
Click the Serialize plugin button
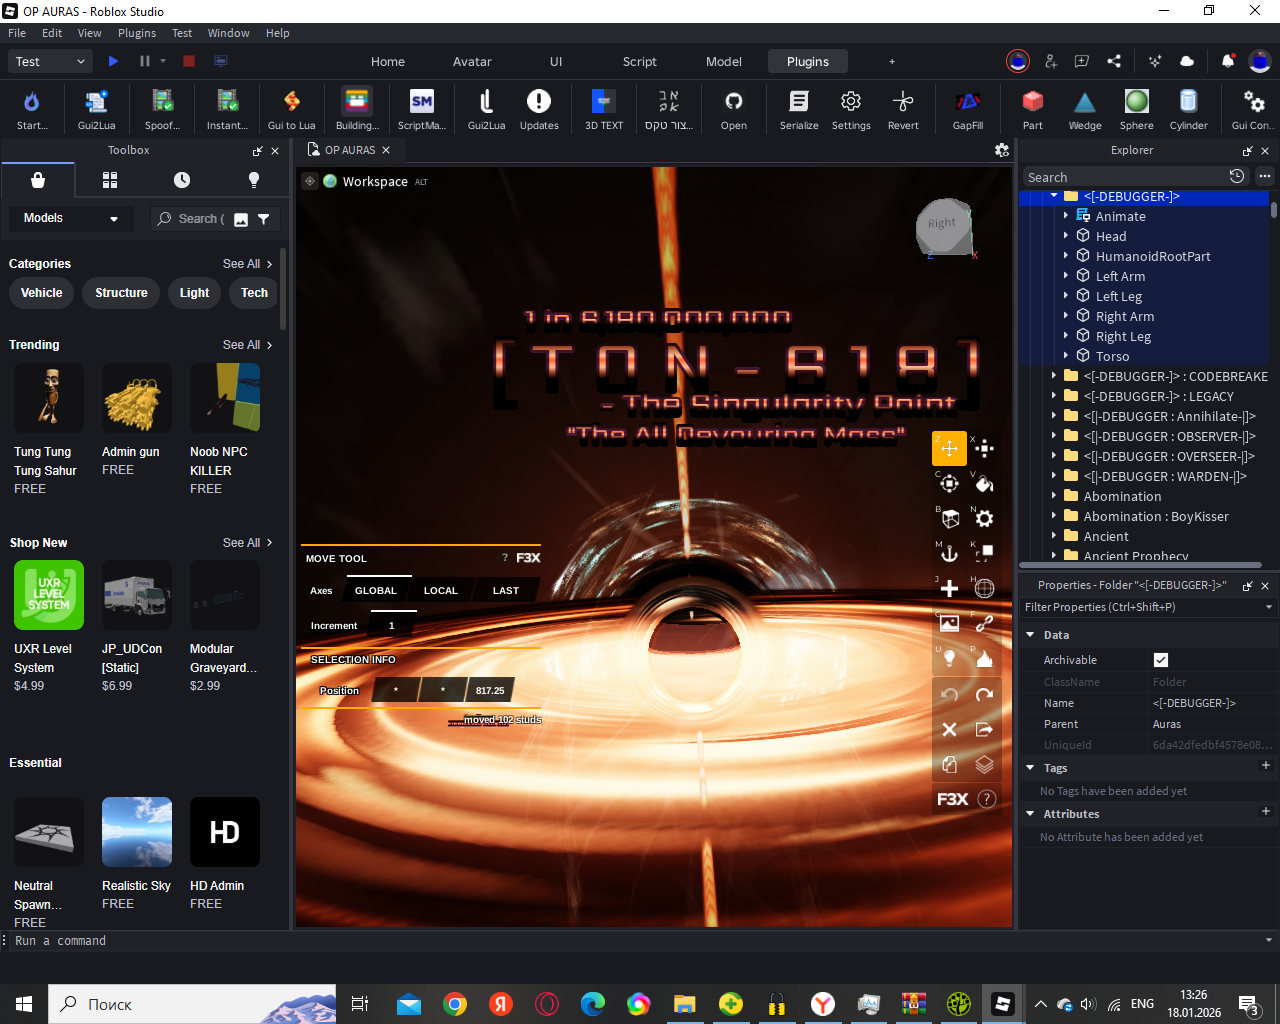click(x=799, y=109)
